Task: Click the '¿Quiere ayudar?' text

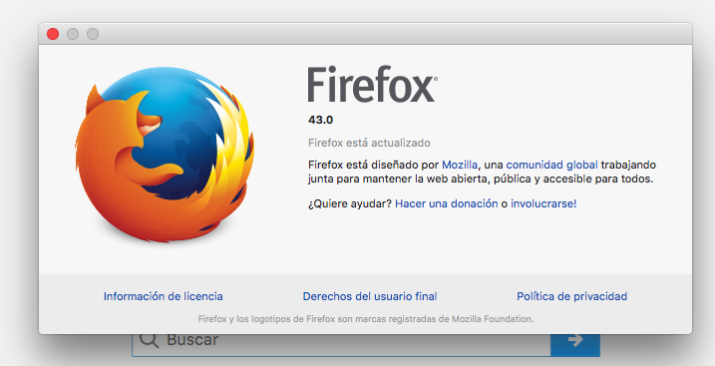Action: pyautogui.click(x=350, y=203)
